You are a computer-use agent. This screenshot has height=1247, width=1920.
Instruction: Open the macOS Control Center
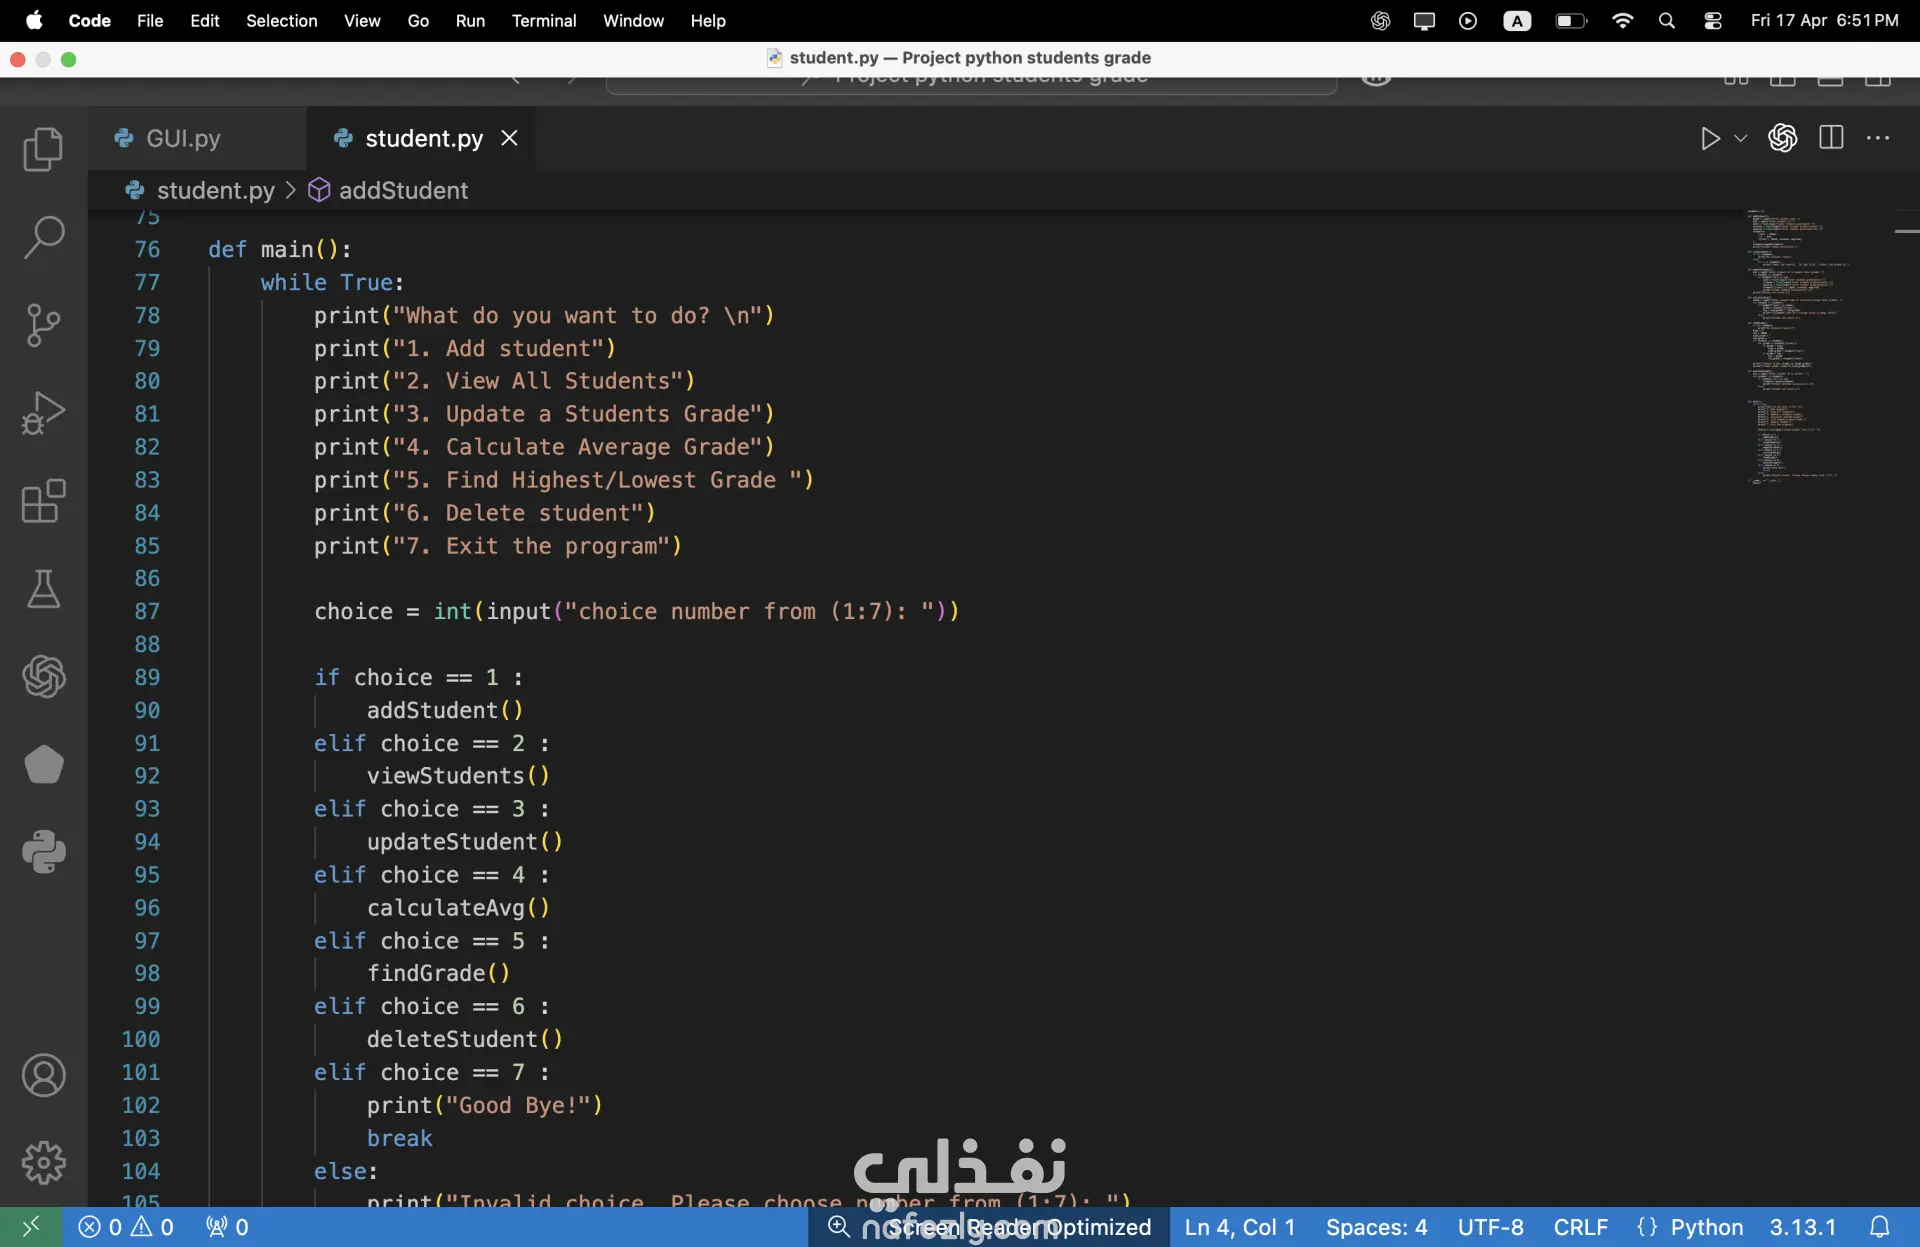(1713, 21)
